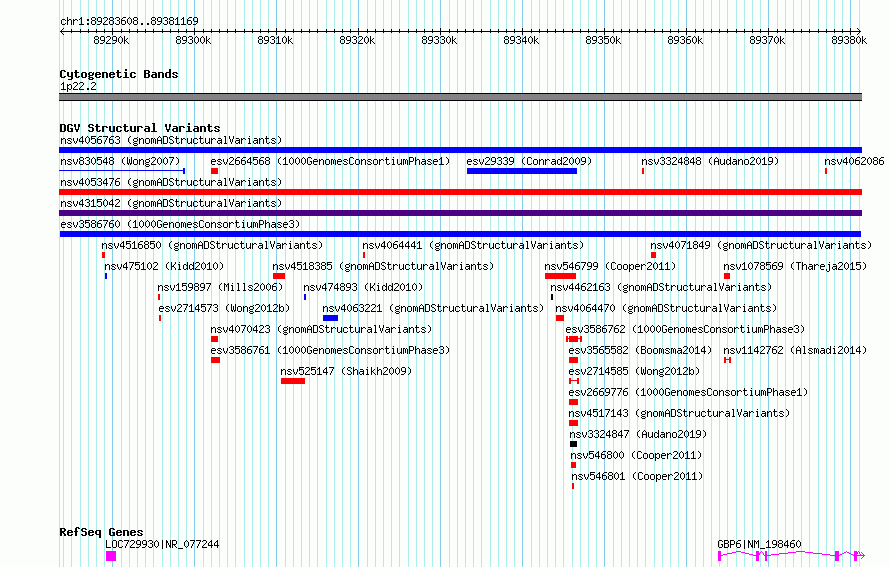Click the 89370k ruler position
Image resolution: width=890 pixels, height=567 pixels.
click(x=767, y=40)
